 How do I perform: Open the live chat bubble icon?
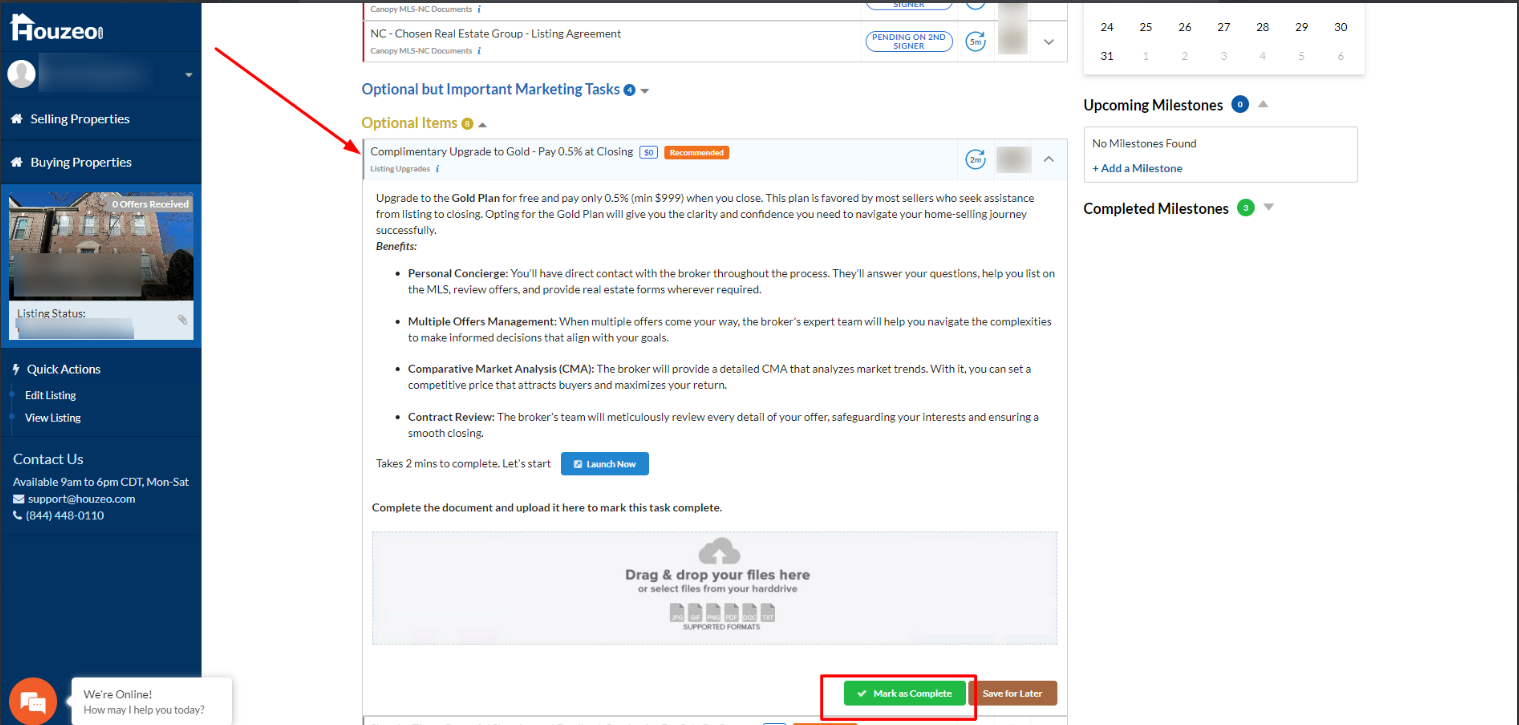point(33,702)
